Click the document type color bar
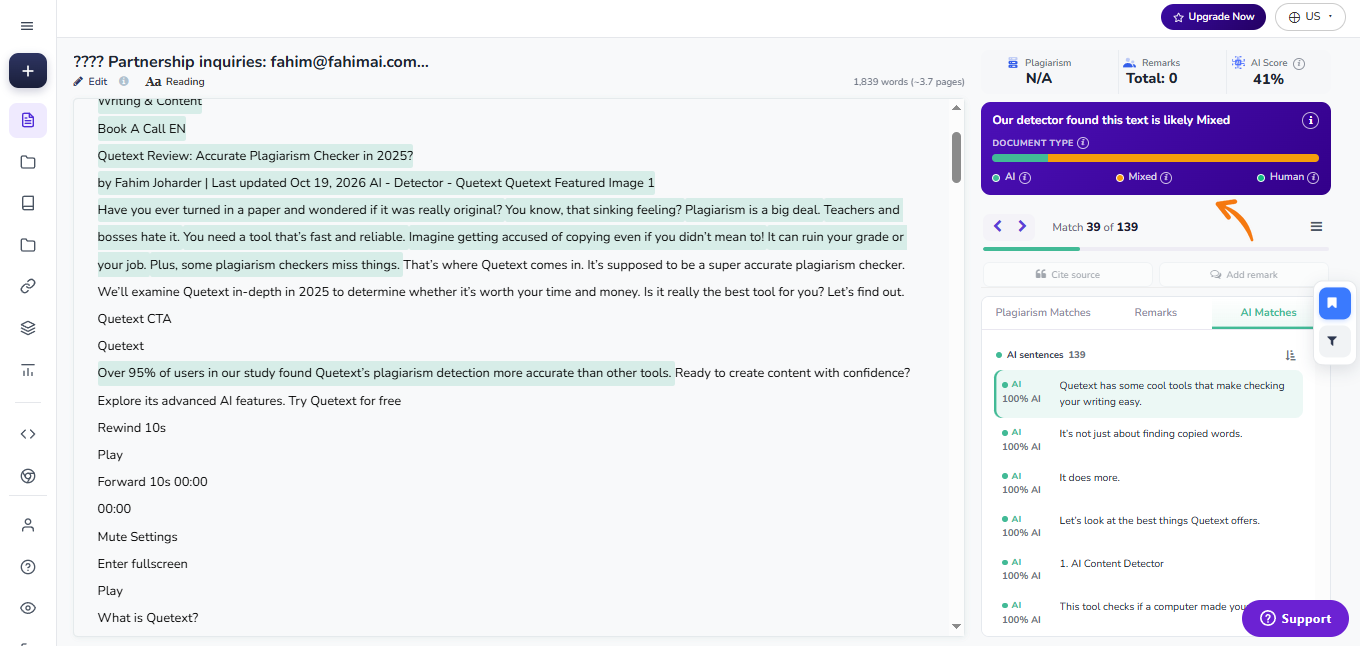Viewport: 1360px width, 646px height. pos(1155,158)
